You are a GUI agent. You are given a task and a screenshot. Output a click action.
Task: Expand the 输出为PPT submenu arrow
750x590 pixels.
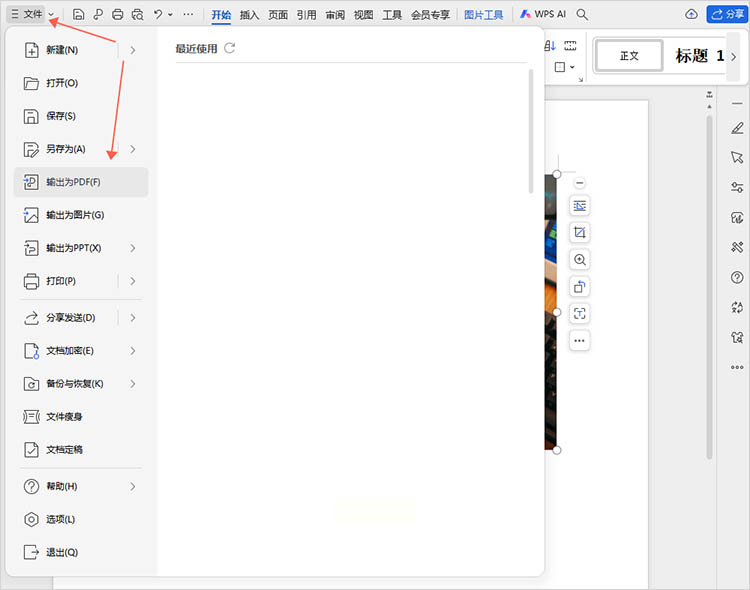(x=132, y=248)
